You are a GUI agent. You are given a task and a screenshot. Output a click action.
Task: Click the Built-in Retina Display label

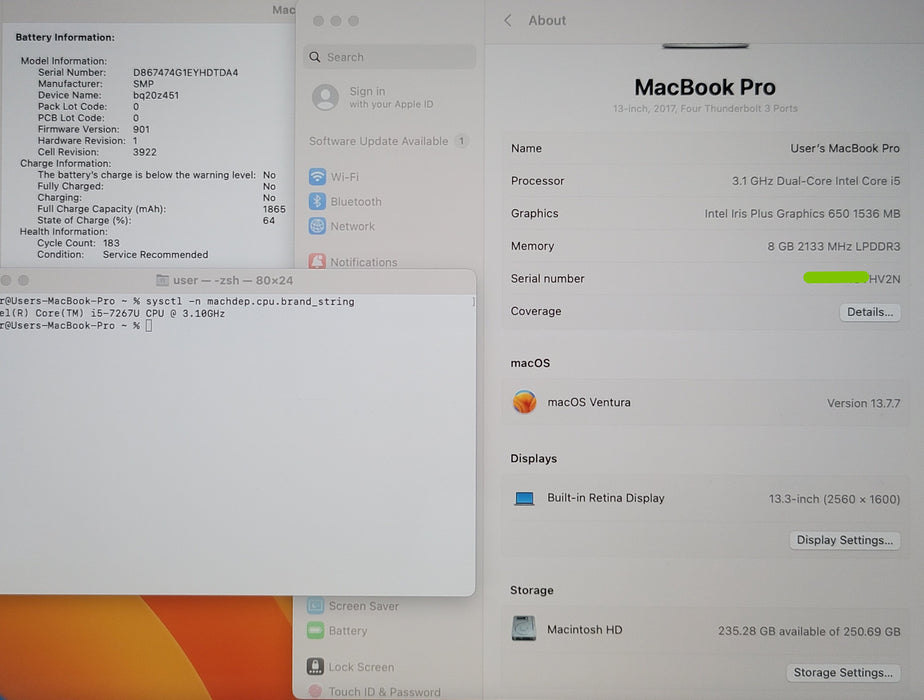(x=605, y=498)
